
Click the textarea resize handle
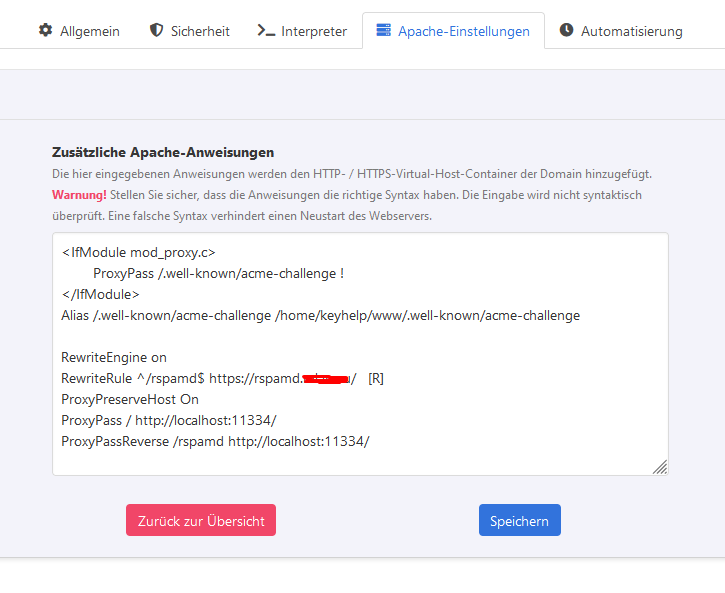click(660, 467)
